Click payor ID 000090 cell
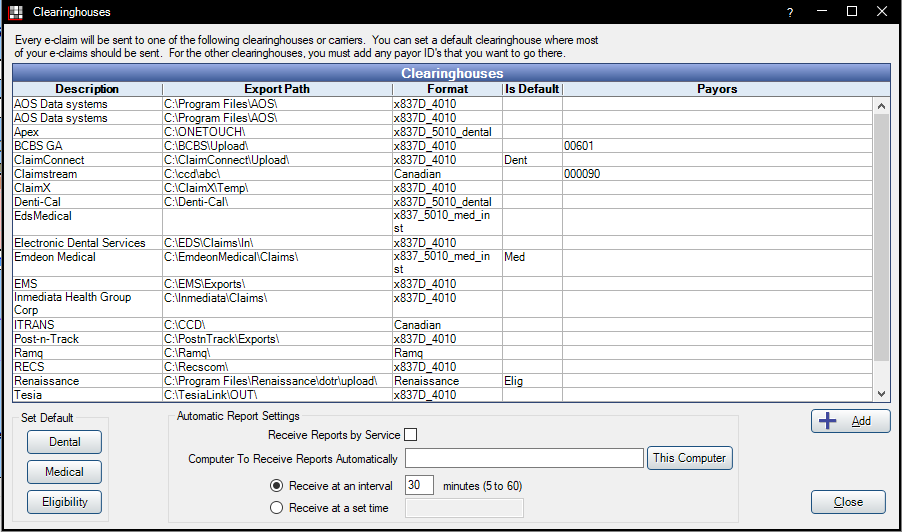 pos(717,174)
